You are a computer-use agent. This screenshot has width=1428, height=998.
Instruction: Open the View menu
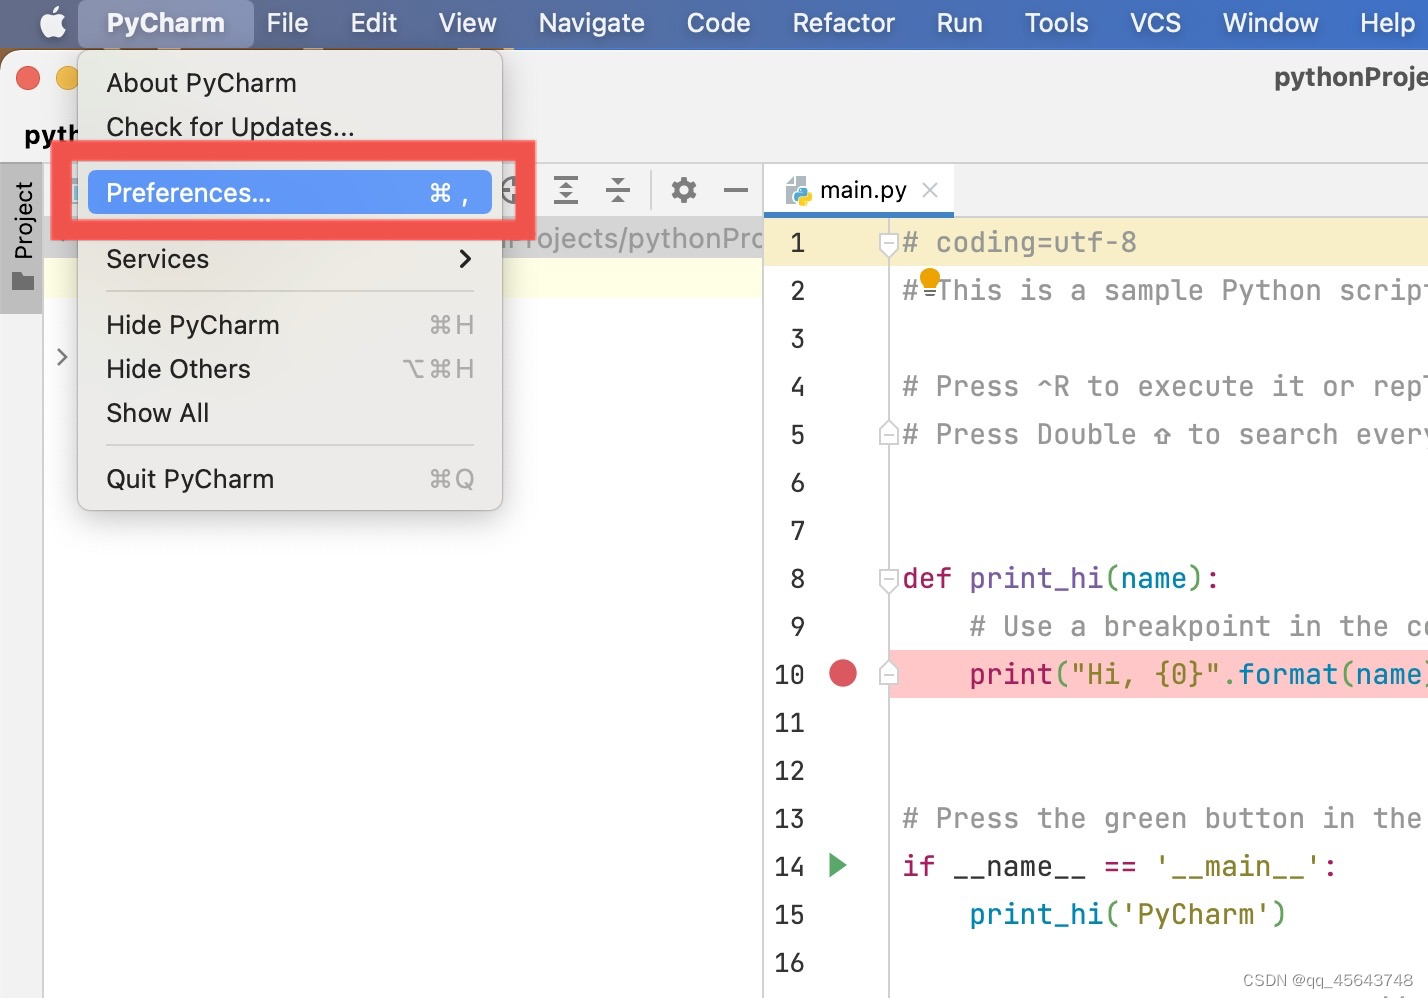467,23
